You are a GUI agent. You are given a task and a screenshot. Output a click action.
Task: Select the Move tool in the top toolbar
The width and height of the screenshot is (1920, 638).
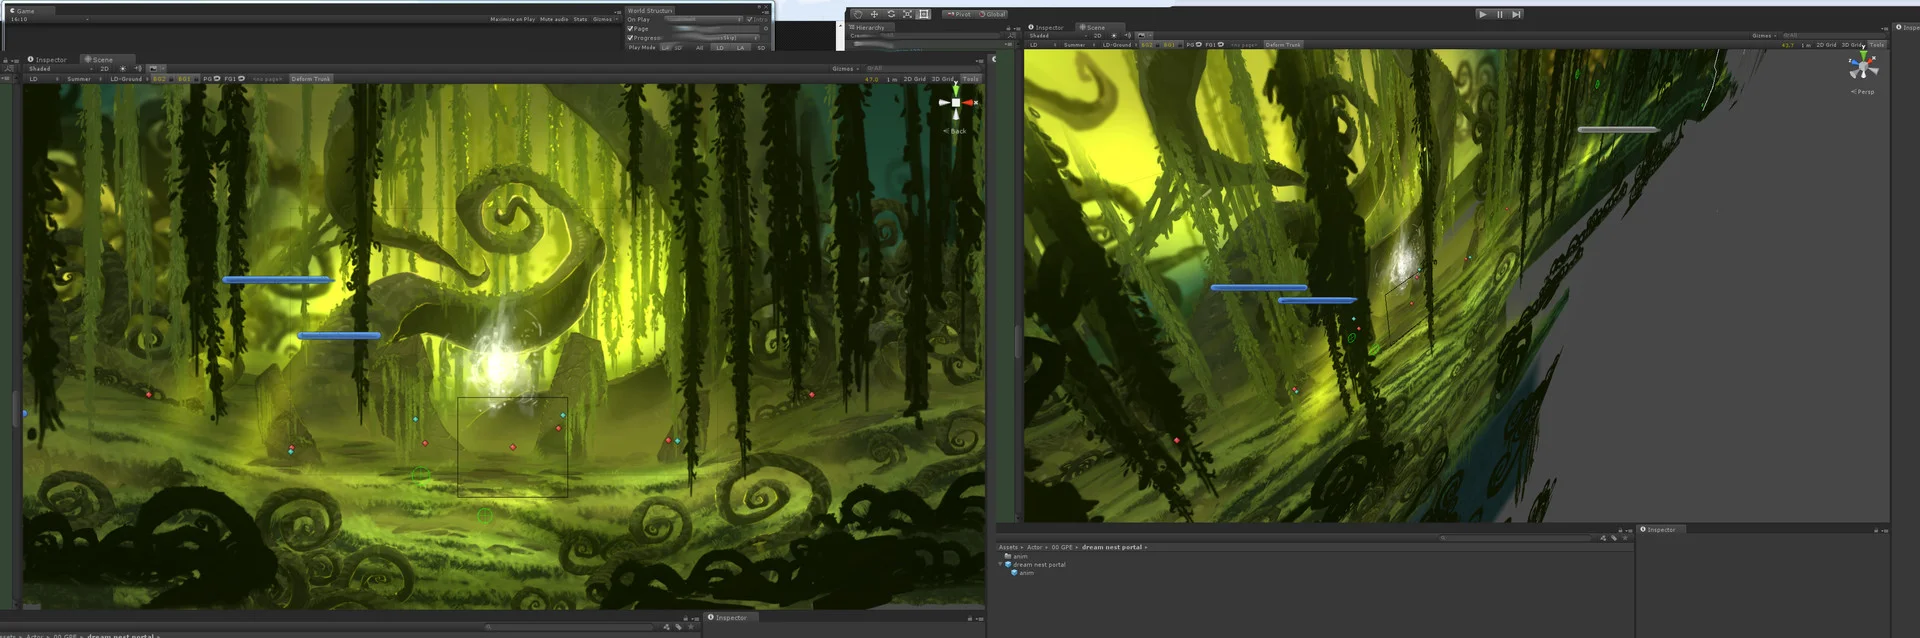click(x=874, y=14)
